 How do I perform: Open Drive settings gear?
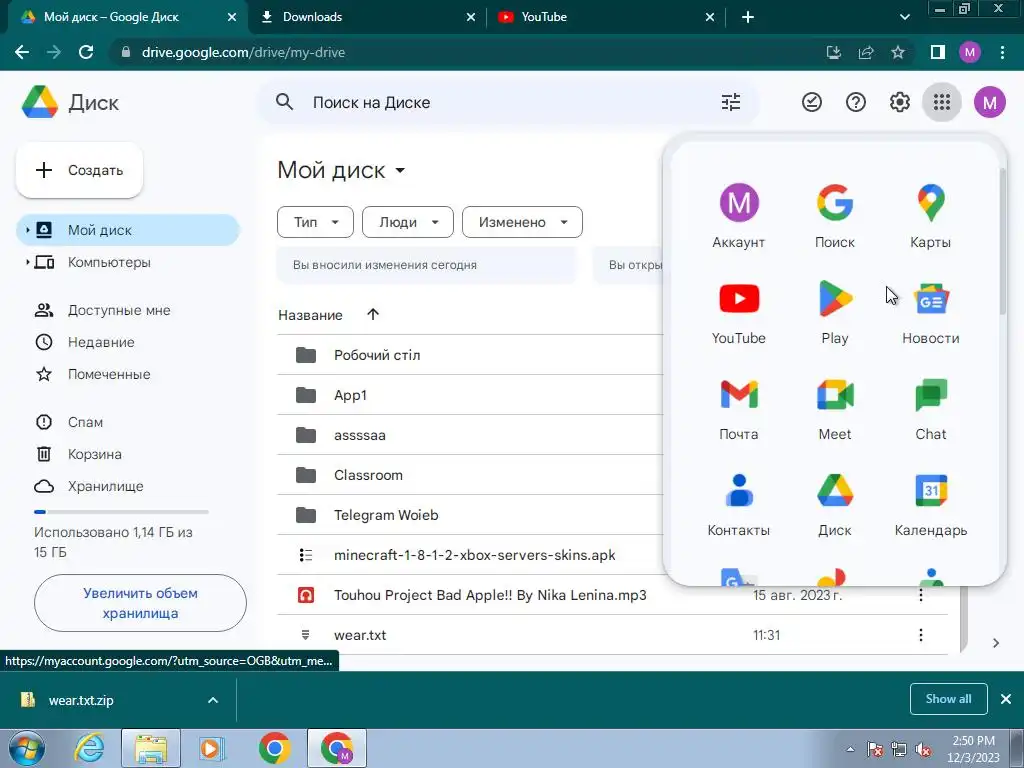tap(899, 102)
